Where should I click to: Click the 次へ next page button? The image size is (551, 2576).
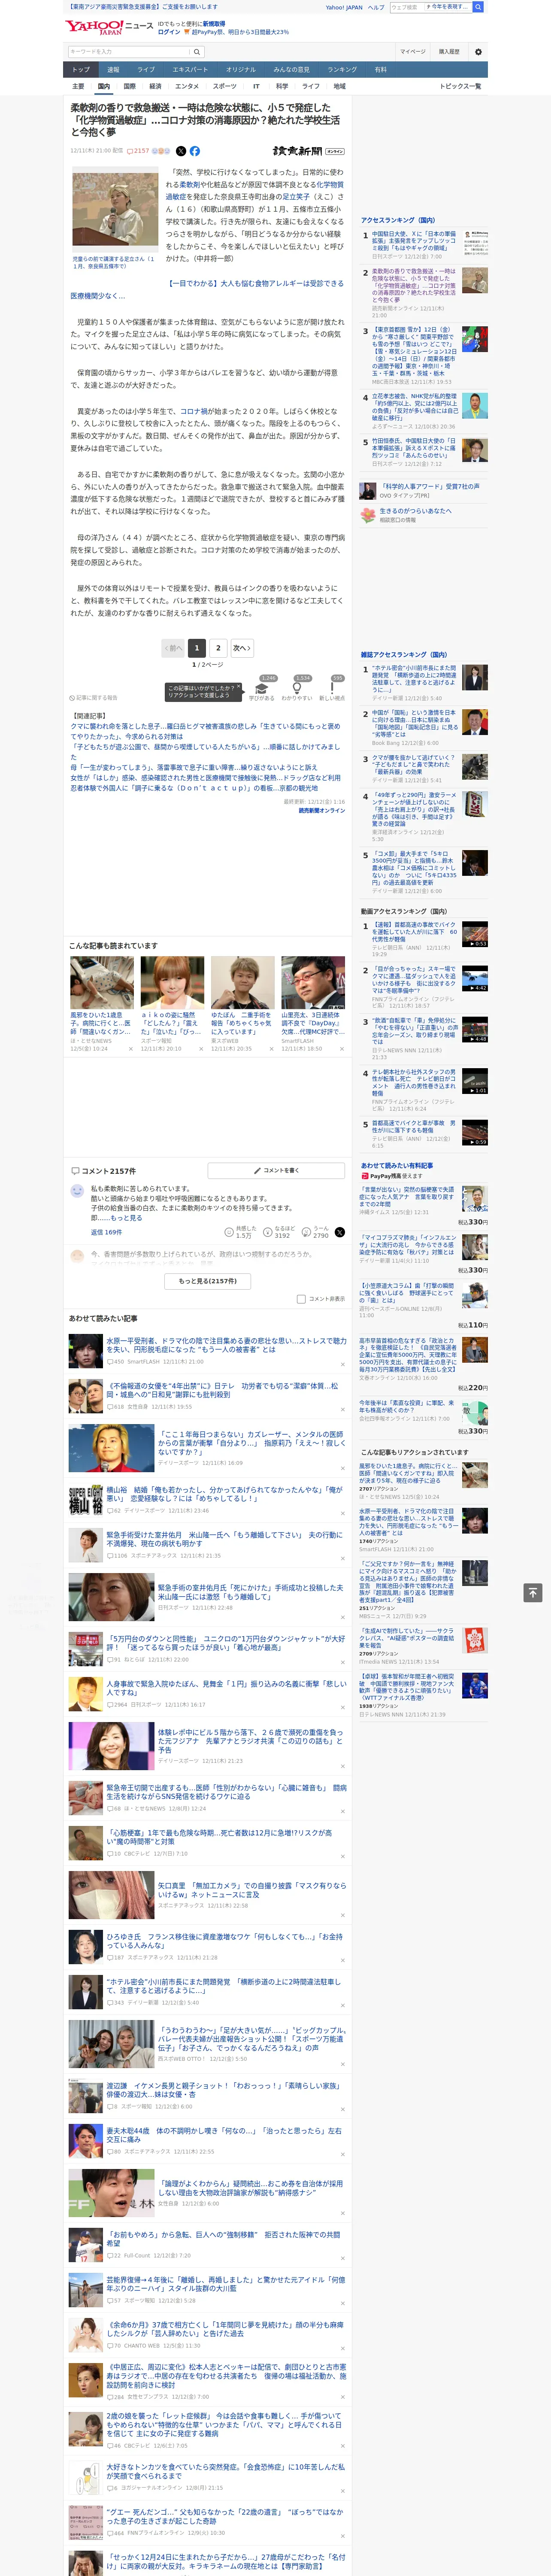242,648
